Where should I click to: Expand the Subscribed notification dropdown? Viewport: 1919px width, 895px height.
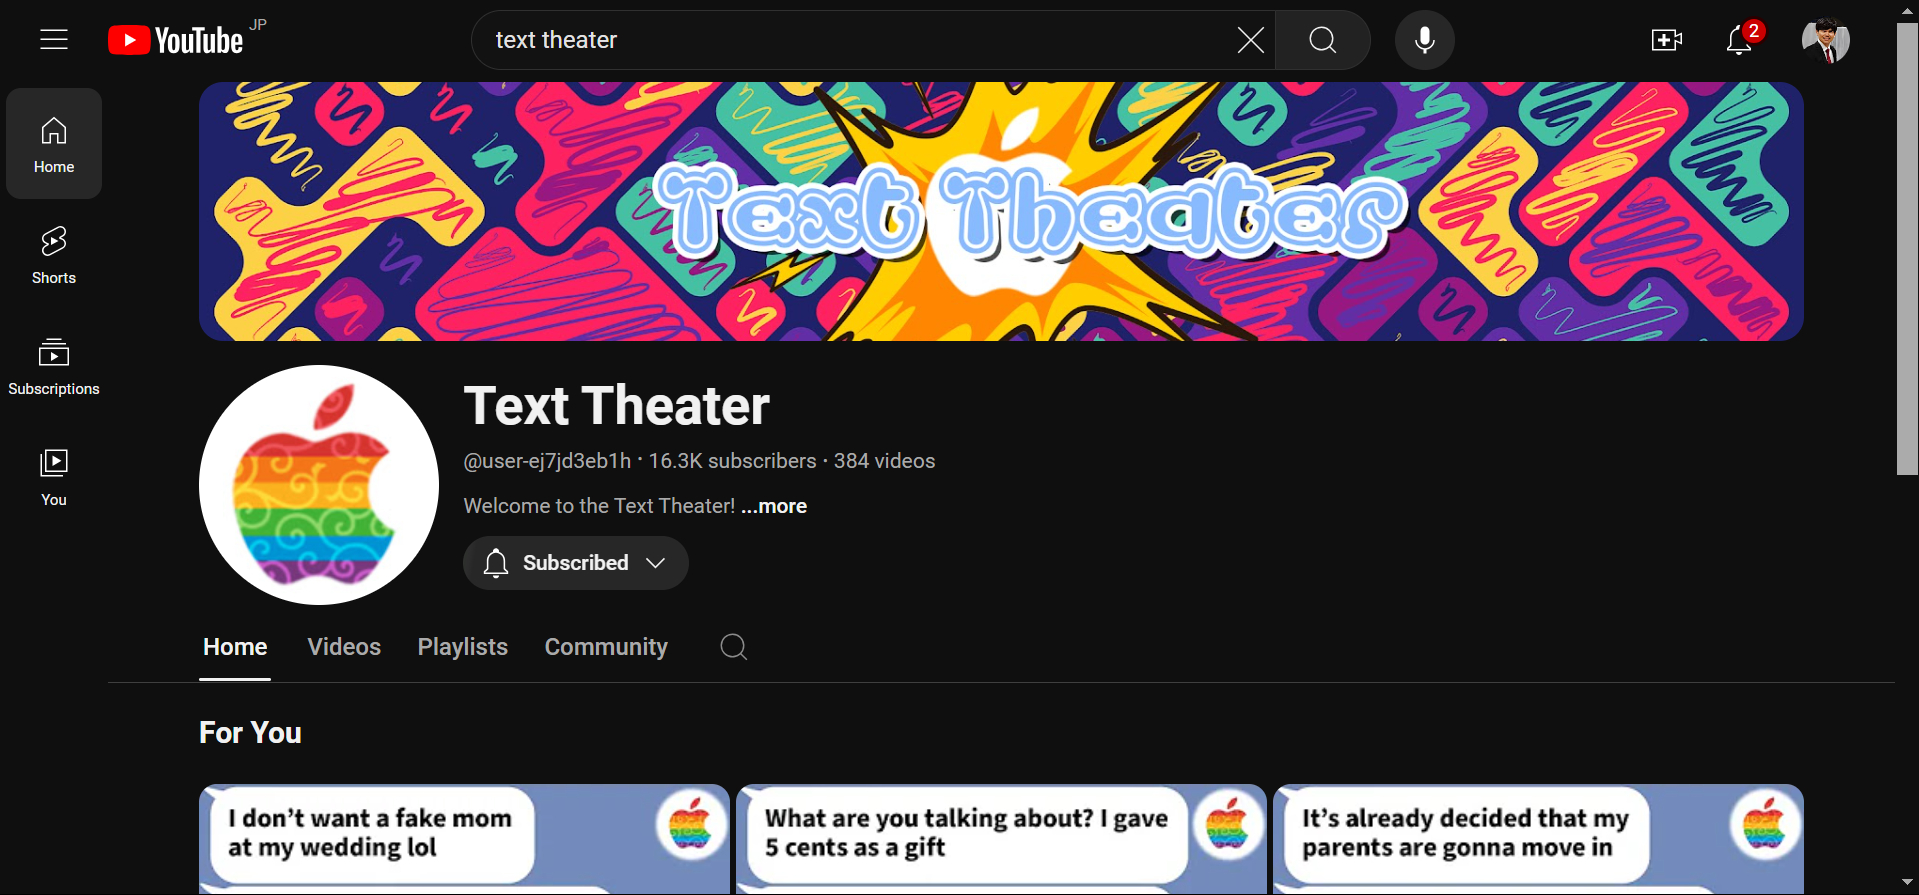click(x=576, y=563)
